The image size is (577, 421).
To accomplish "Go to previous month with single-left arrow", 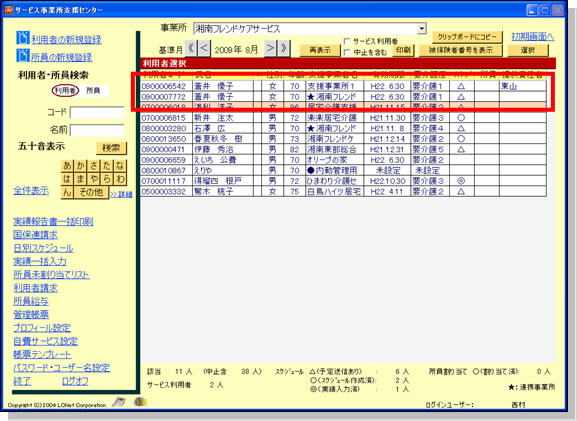I will [x=205, y=48].
